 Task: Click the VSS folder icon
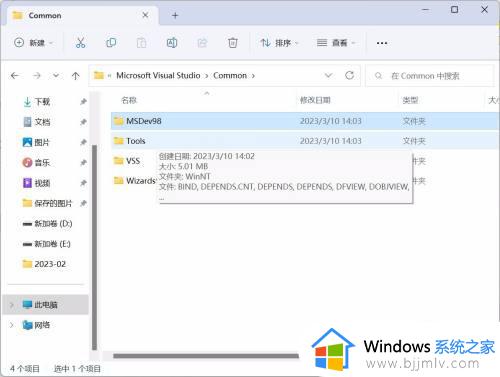click(119, 161)
